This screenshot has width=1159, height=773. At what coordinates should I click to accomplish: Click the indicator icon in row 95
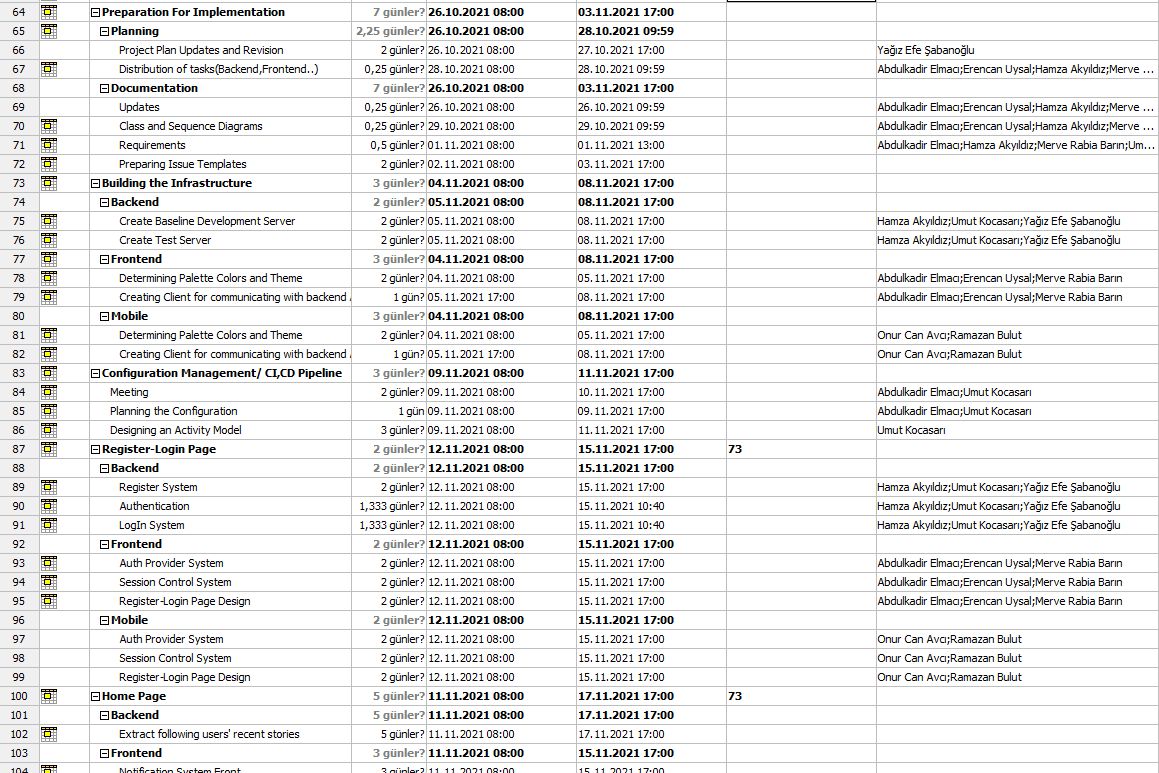click(49, 601)
